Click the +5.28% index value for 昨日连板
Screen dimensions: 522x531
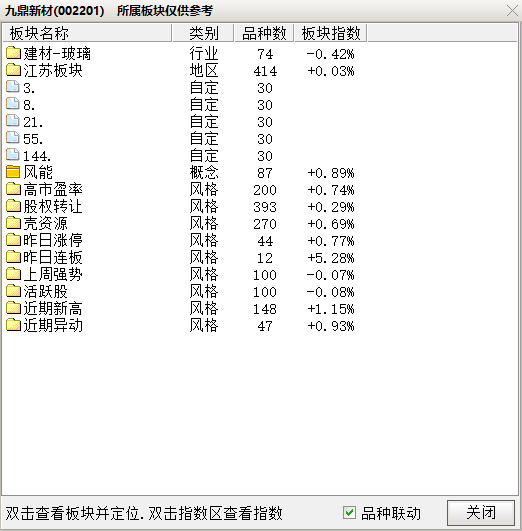coord(331,258)
